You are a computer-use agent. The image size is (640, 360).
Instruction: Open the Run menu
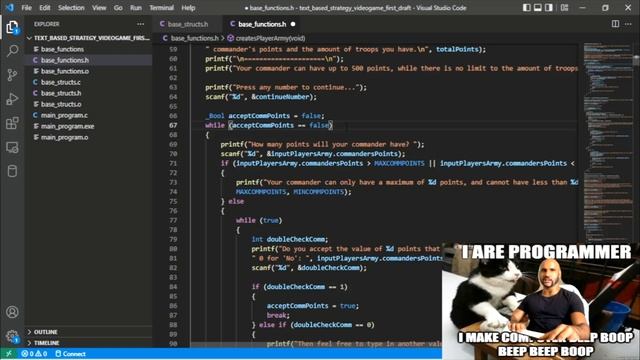136,8
